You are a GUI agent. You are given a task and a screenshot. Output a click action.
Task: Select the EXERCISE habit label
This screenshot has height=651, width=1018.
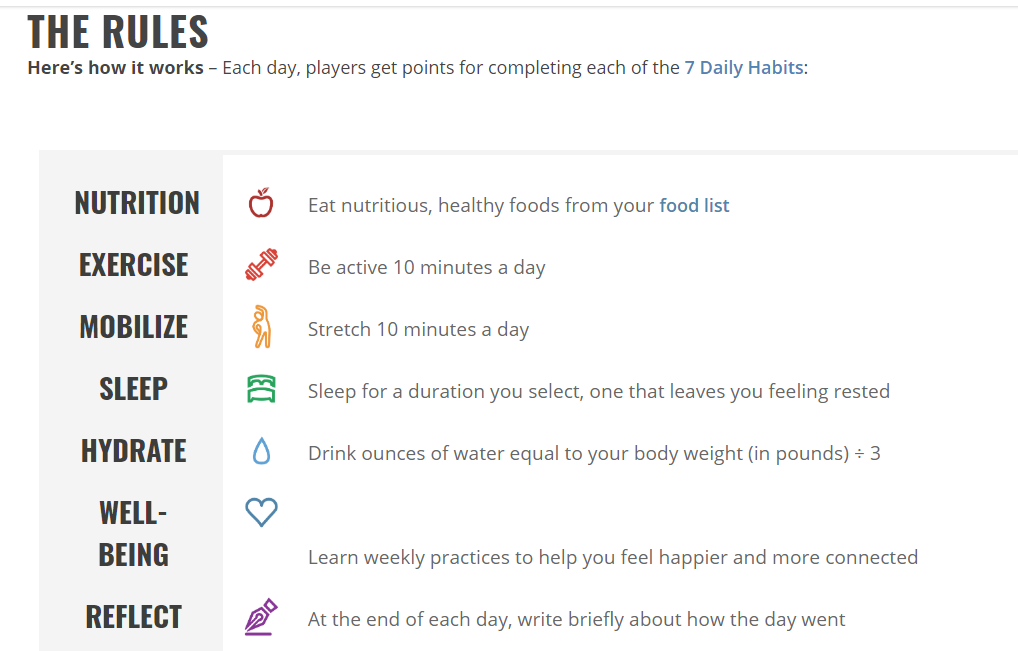click(134, 265)
